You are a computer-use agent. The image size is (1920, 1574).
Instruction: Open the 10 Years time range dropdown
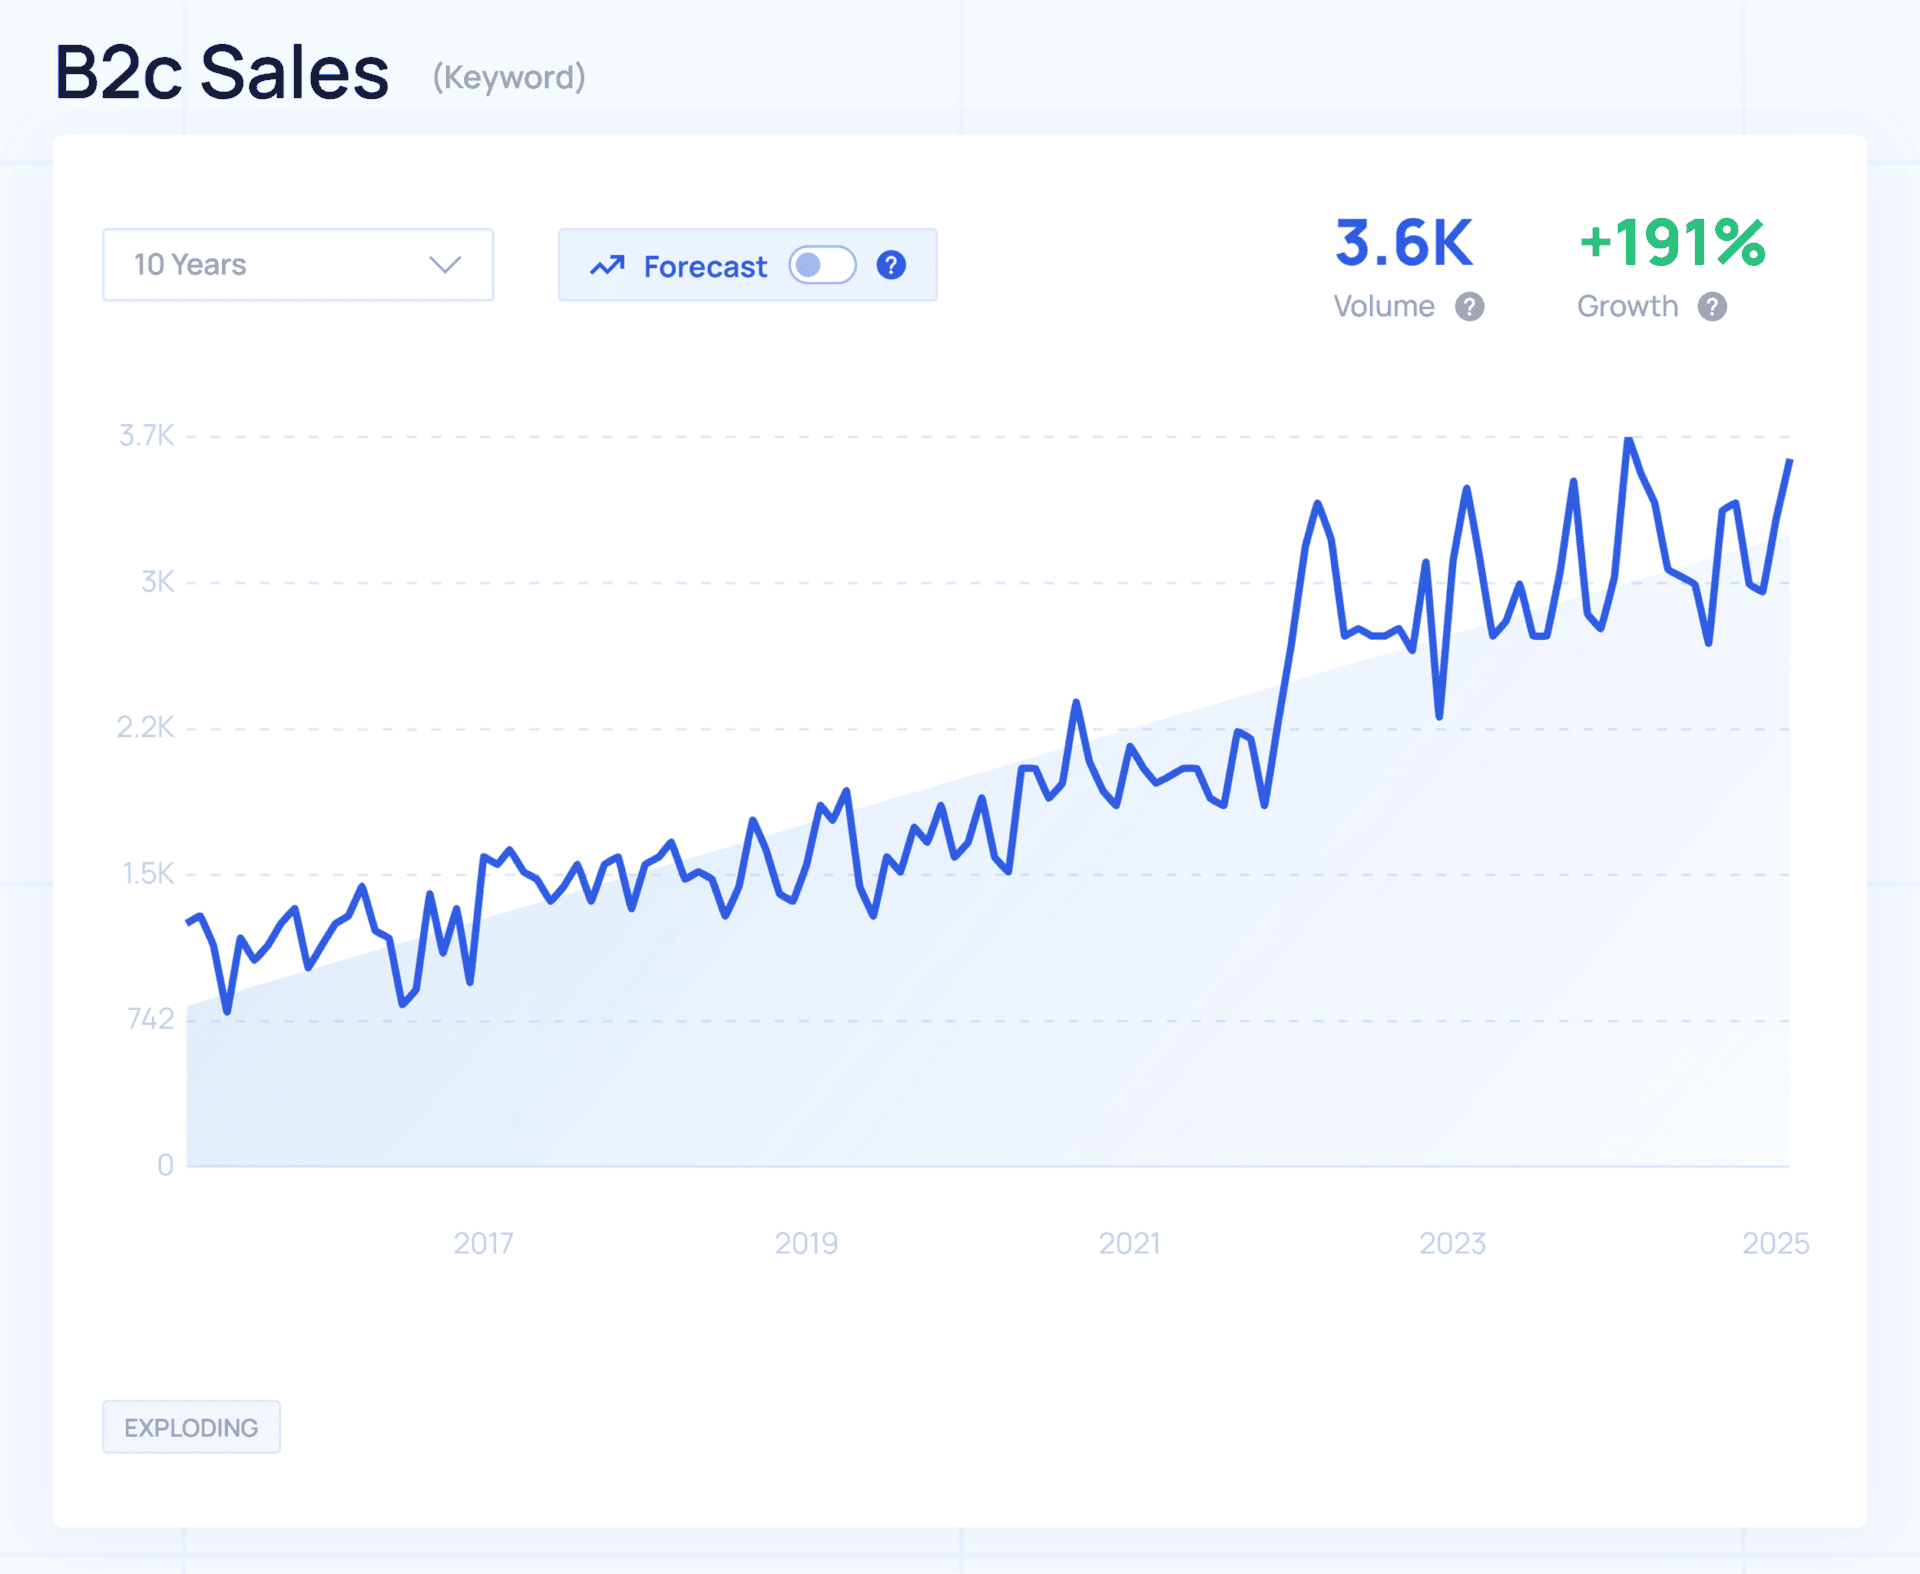(297, 265)
